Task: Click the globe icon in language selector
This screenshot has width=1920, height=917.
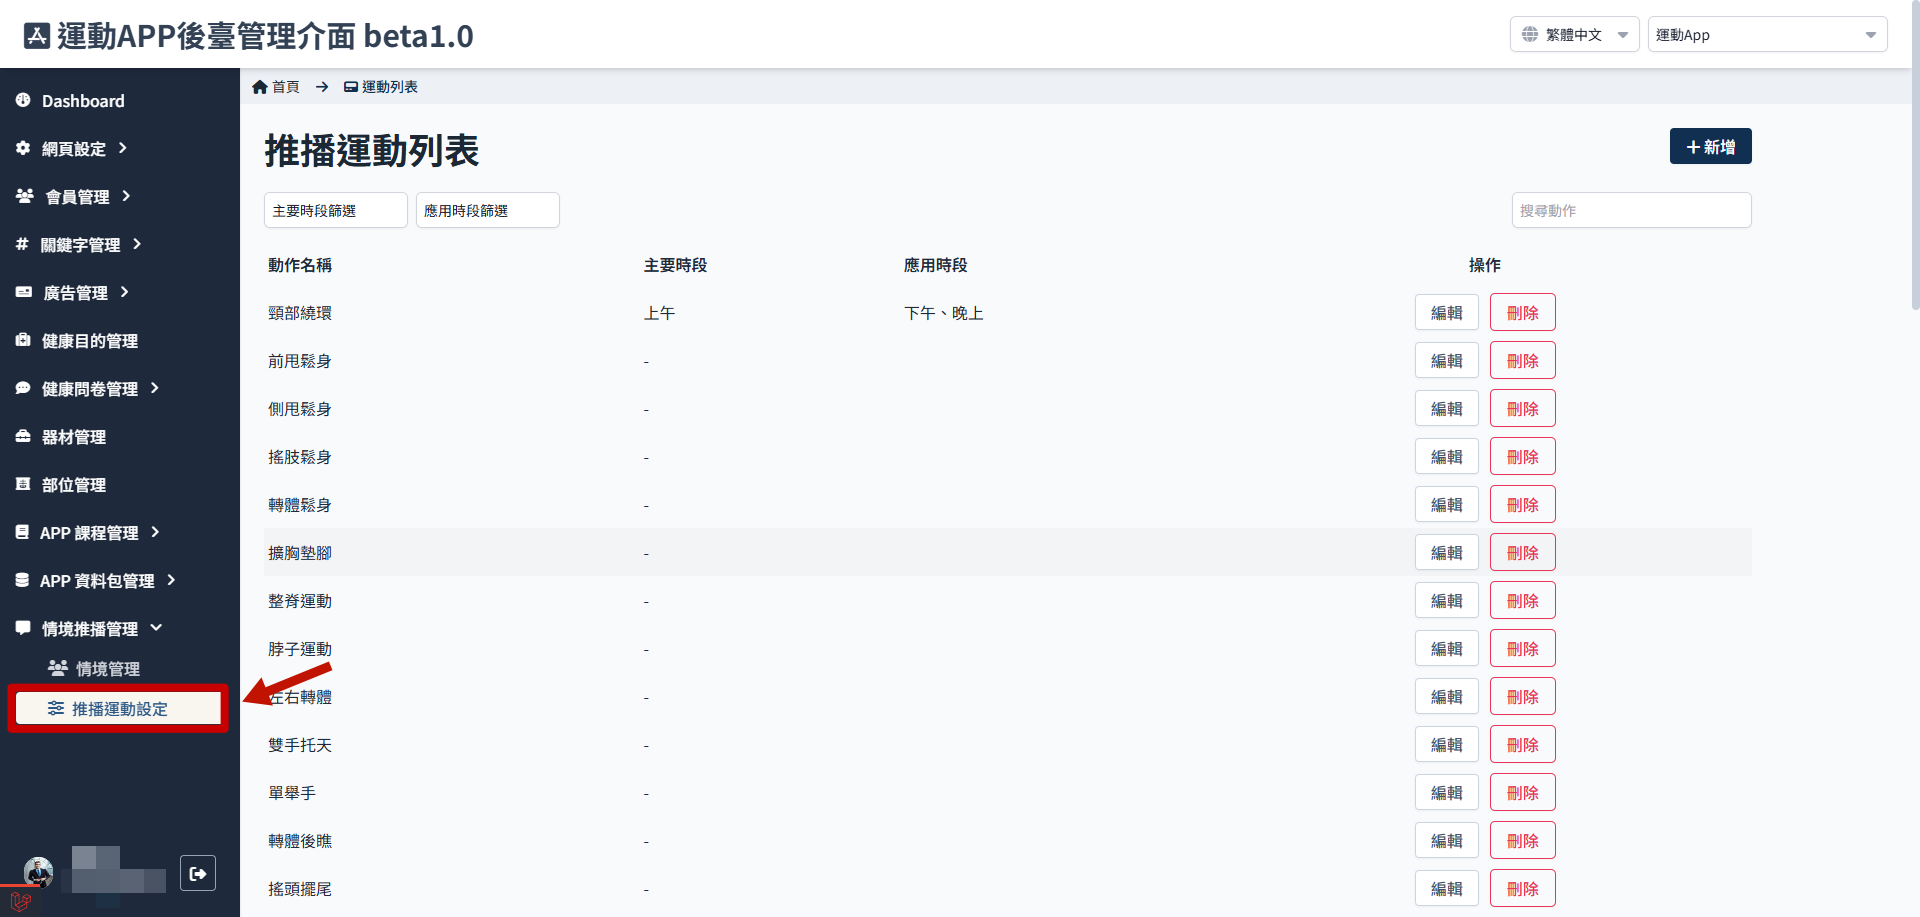Action: [x=1530, y=34]
